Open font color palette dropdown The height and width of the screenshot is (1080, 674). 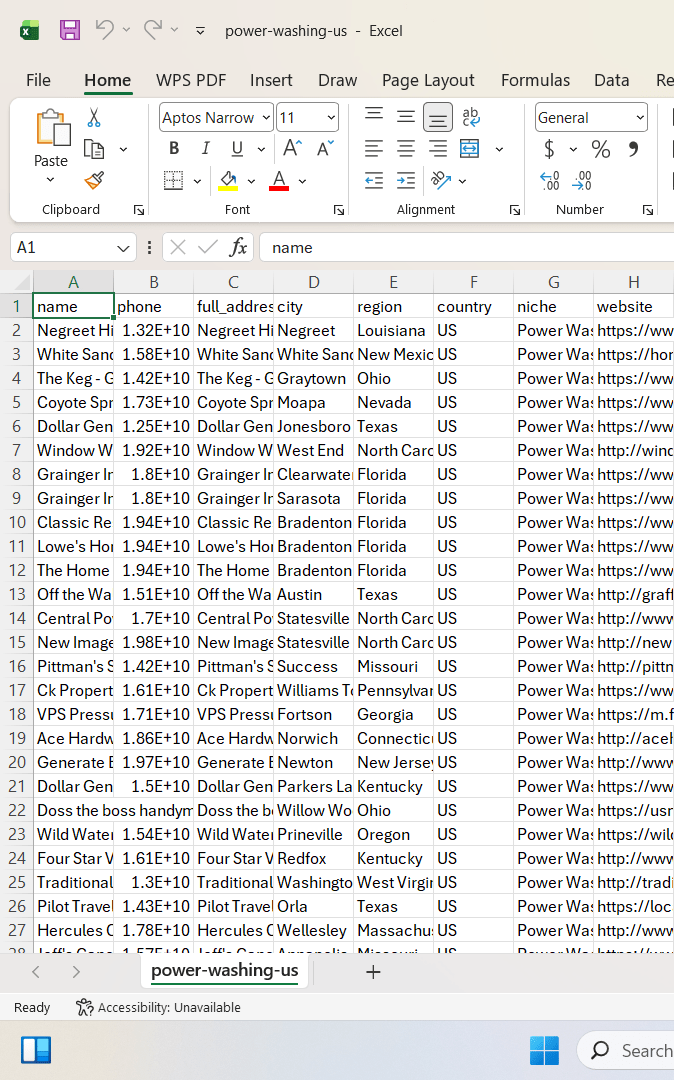302,181
